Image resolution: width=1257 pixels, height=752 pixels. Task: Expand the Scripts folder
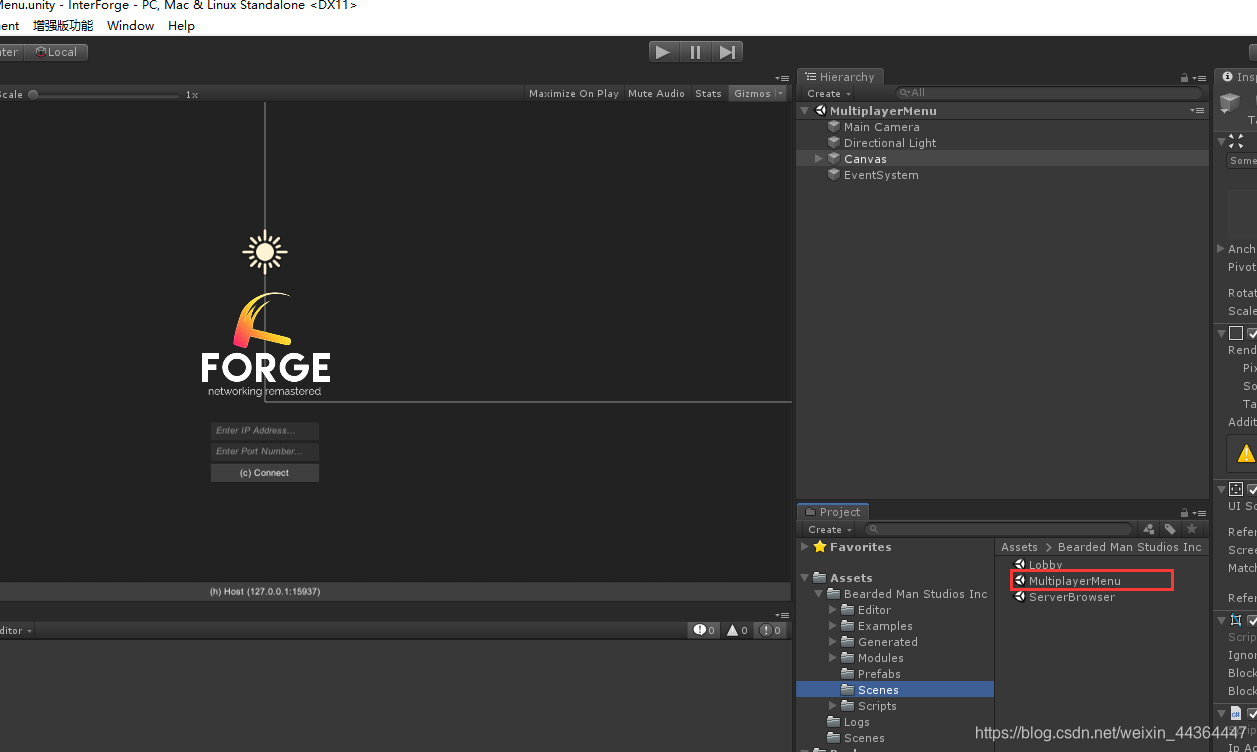point(833,706)
